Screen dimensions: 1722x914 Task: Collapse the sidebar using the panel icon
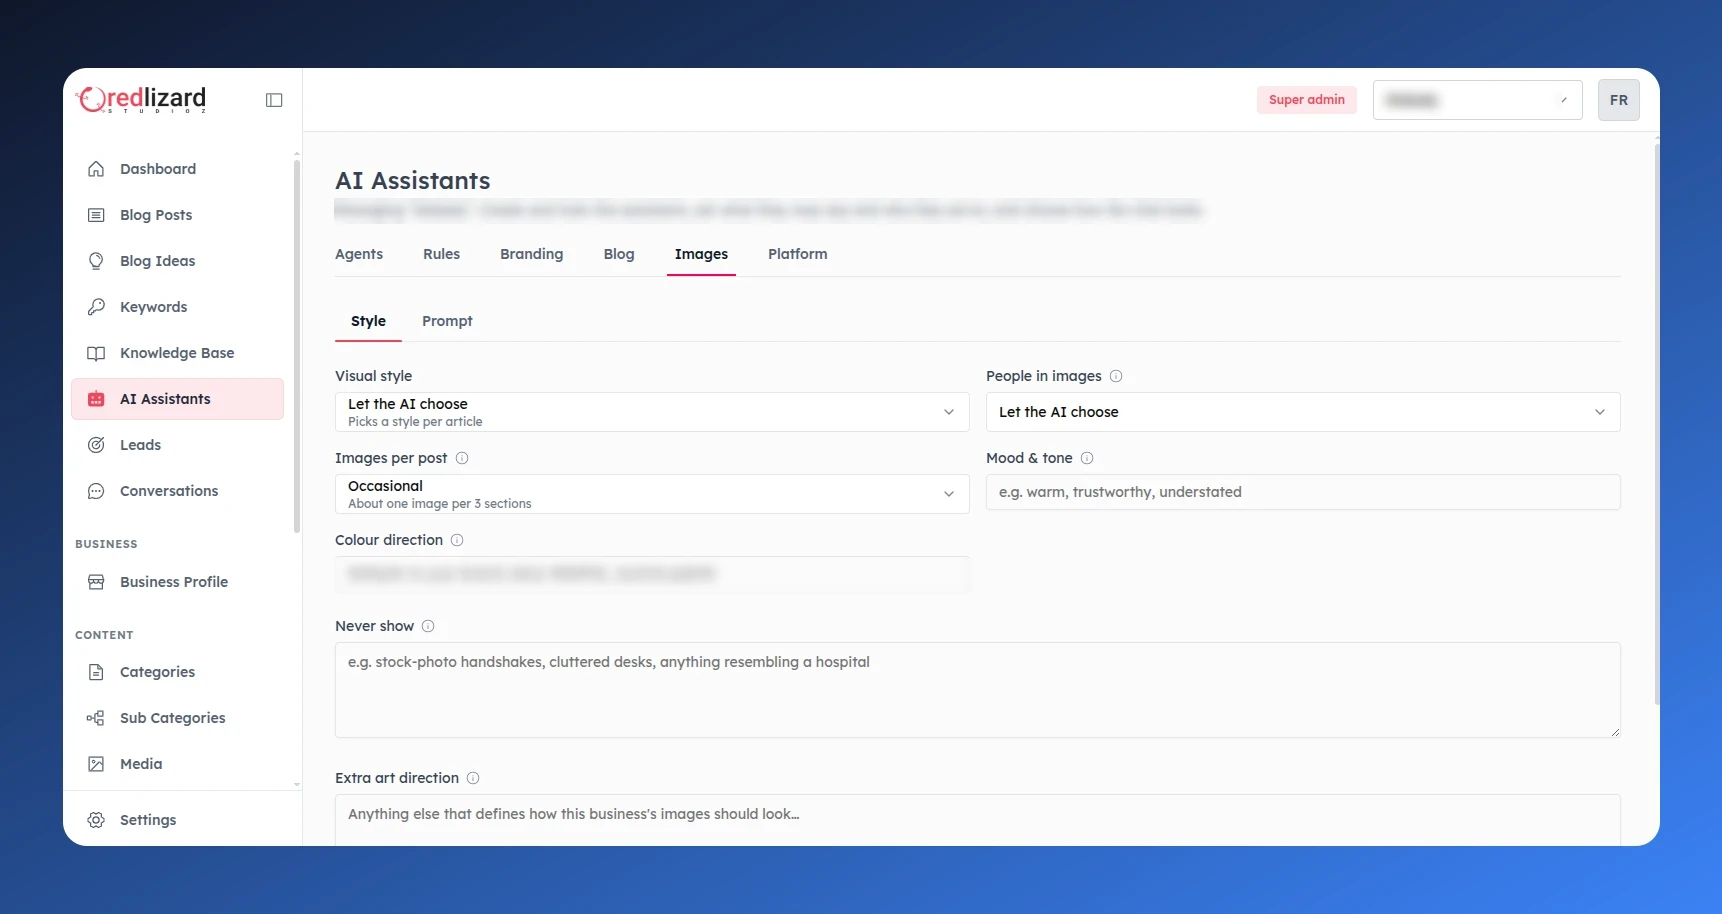click(x=274, y=100)
